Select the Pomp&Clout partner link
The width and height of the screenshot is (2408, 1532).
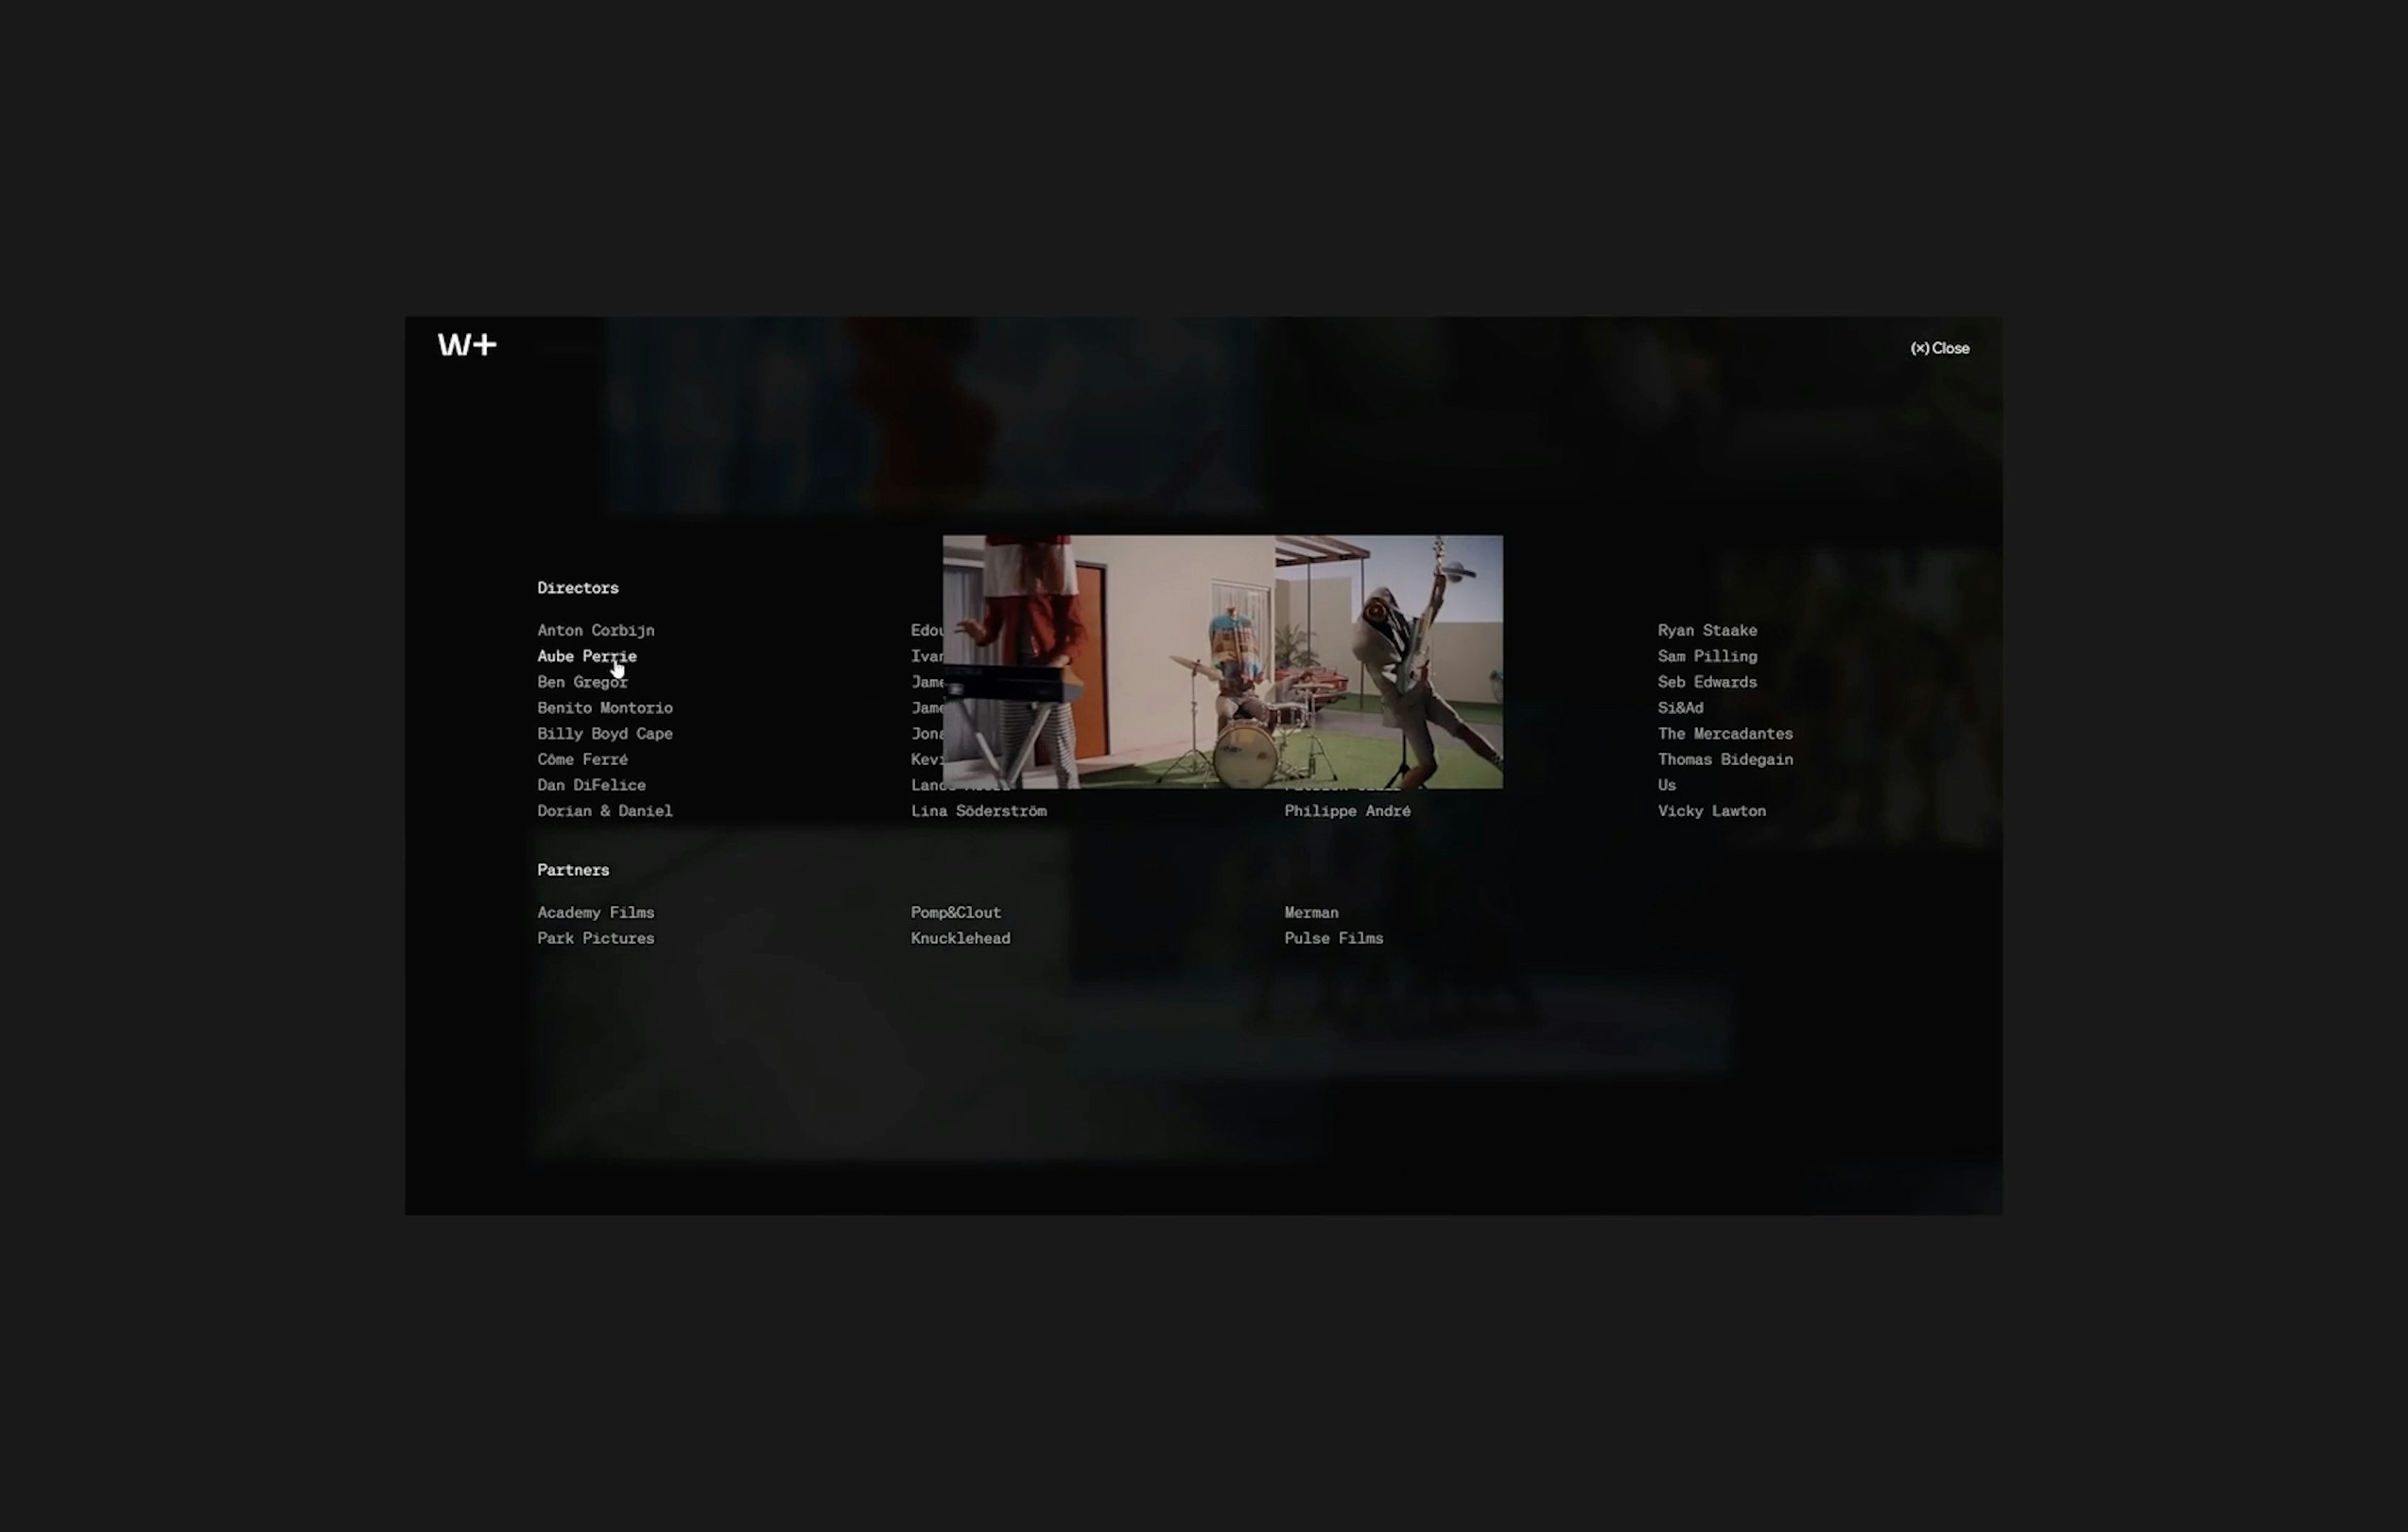pos(956,913)
